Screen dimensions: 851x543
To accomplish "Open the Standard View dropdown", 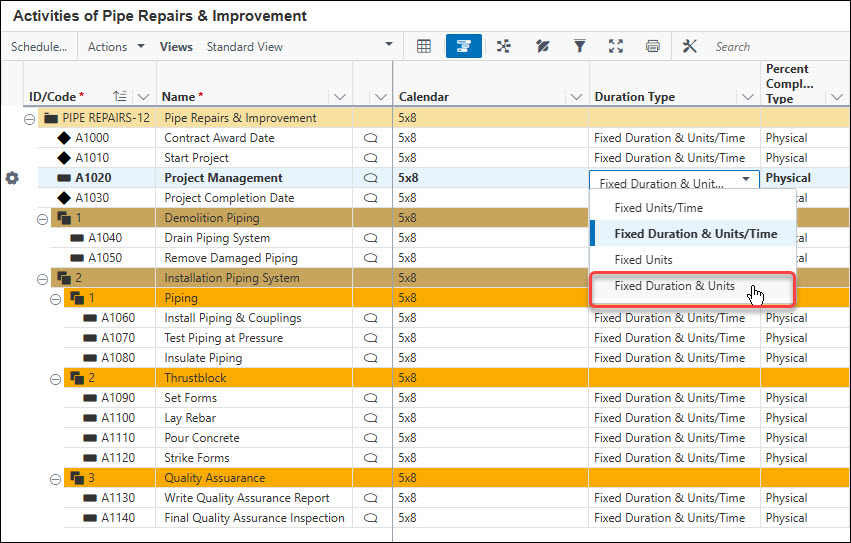I will [x=388, y=46].
